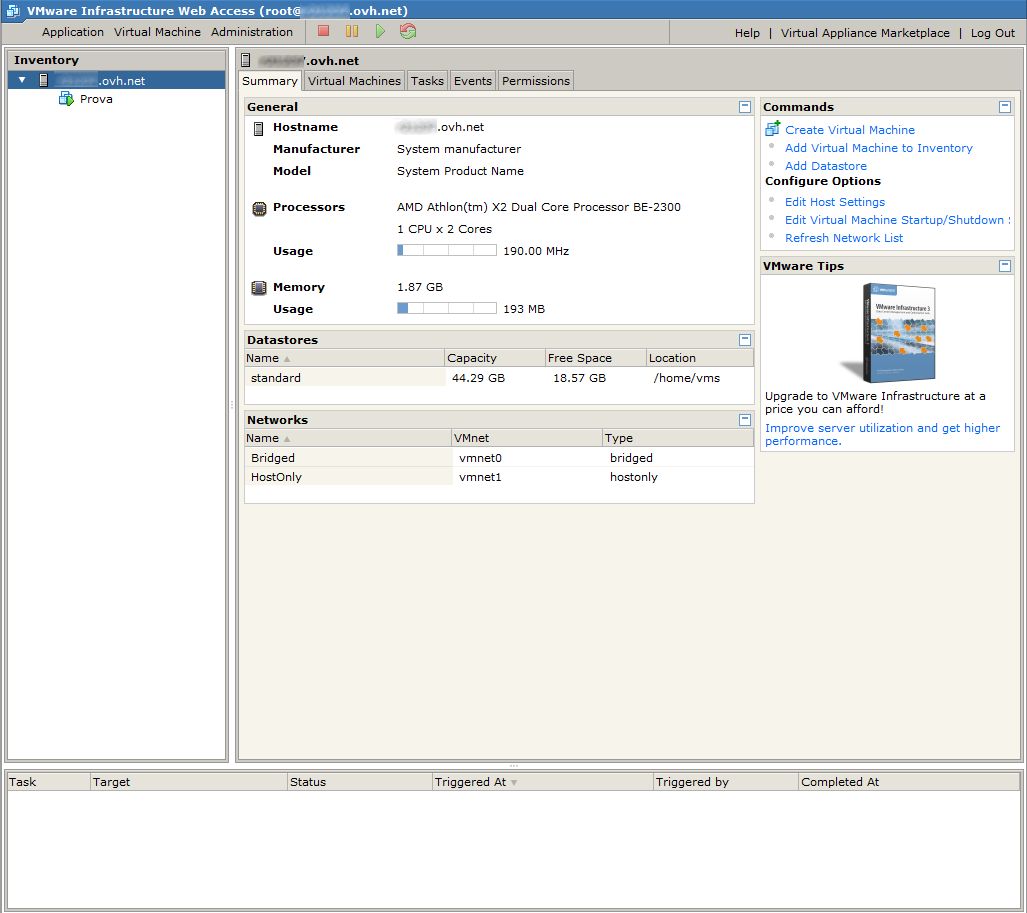Screen dimensions: 1027x913
Task: Click the red Power Off toolbar icon
Action: pyautogui.click(x=323, y=31)
